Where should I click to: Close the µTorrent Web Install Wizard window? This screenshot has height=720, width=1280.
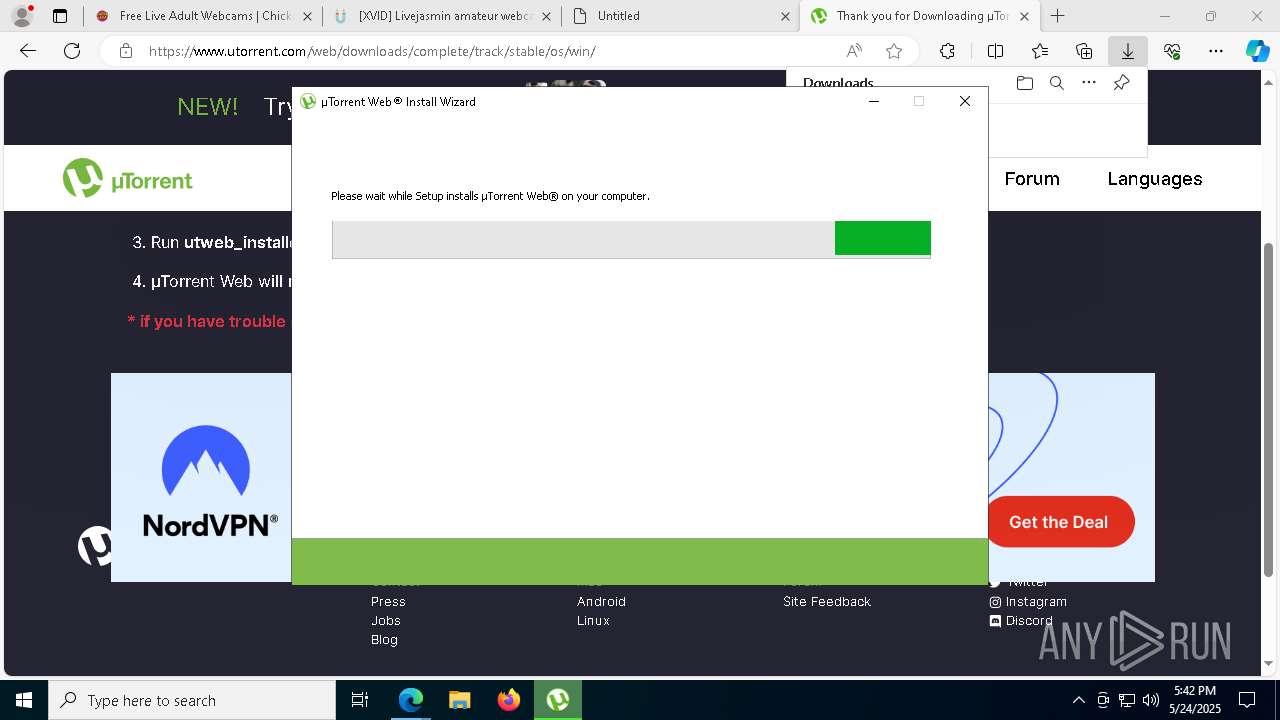click(x=965, y=101)
